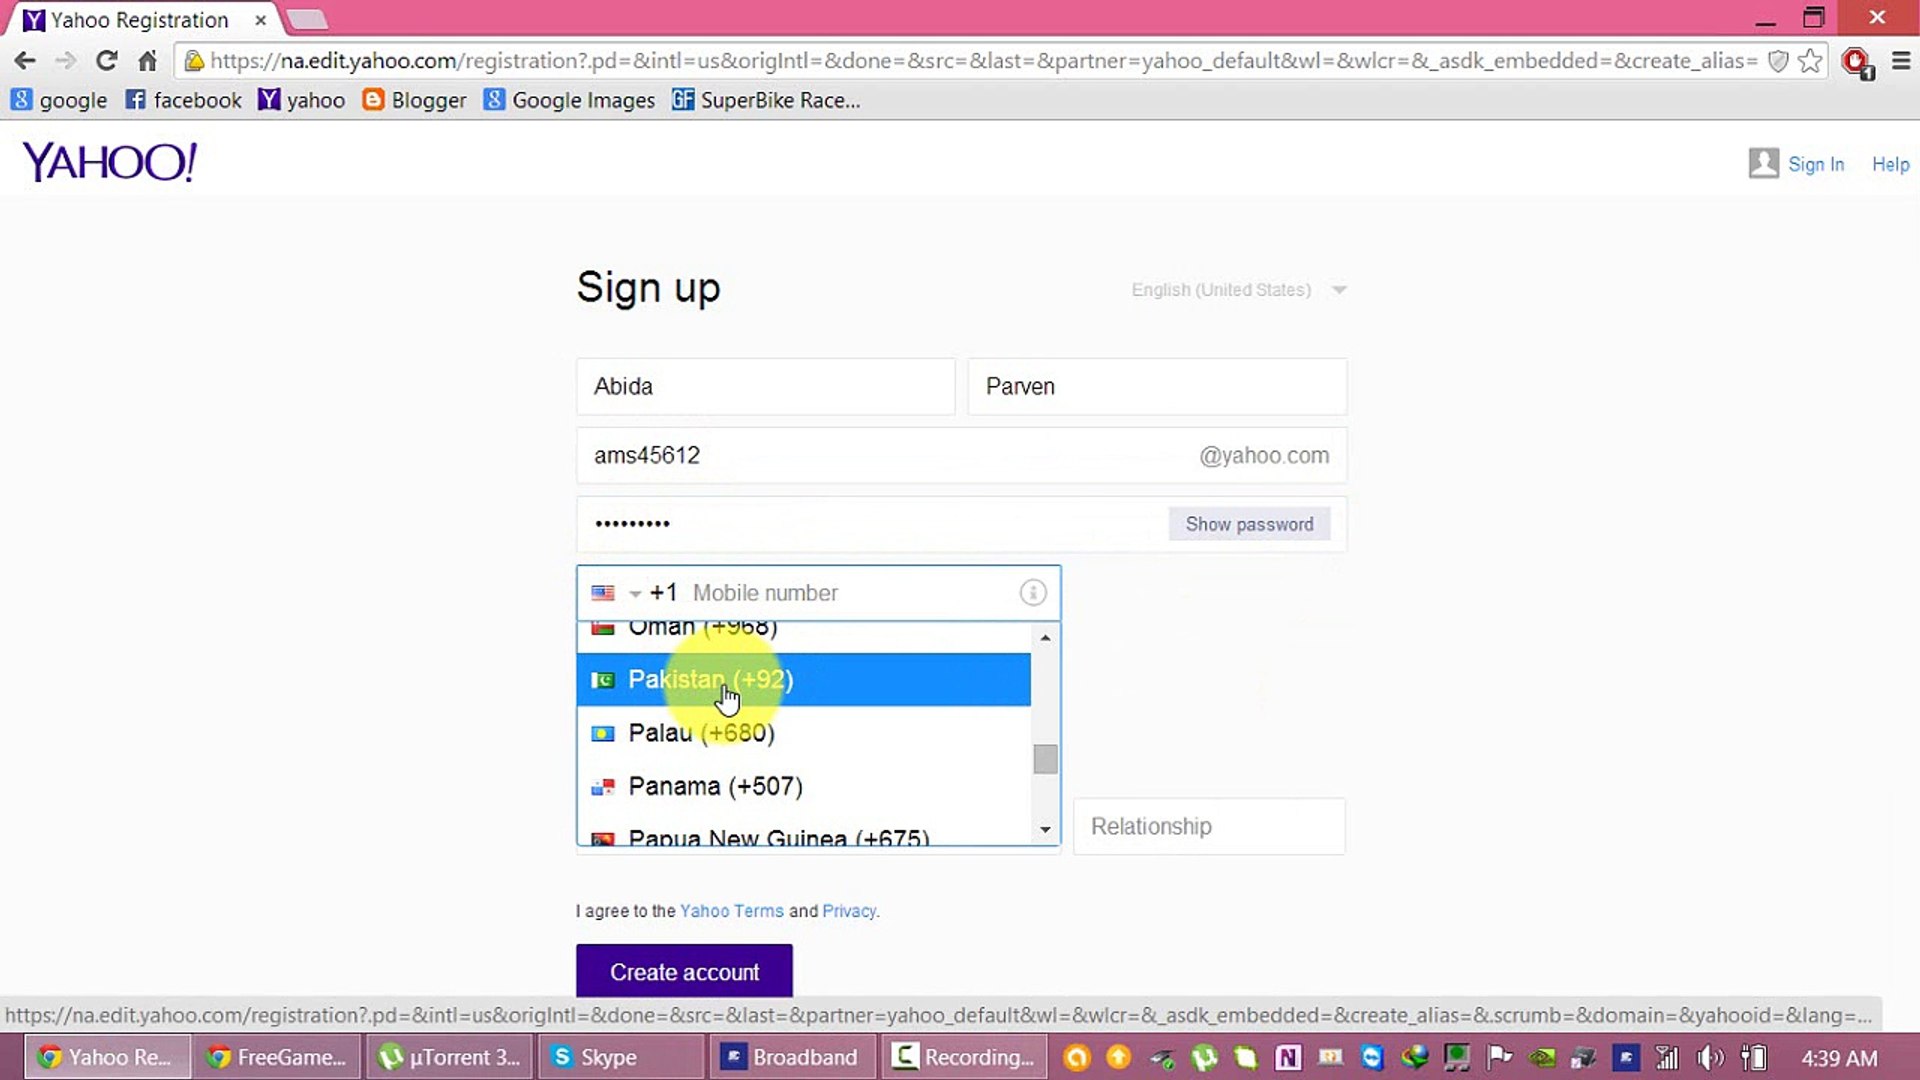Screen dimensions: 1920x1080
Task: Open the Relationship dropdown
Action: [1208, 826]
